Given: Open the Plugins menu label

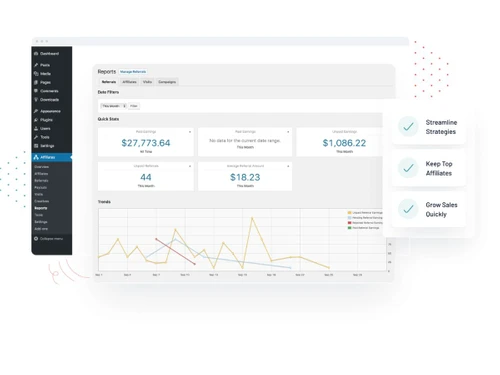Looking at the screenshot, I should coord(46,120).
